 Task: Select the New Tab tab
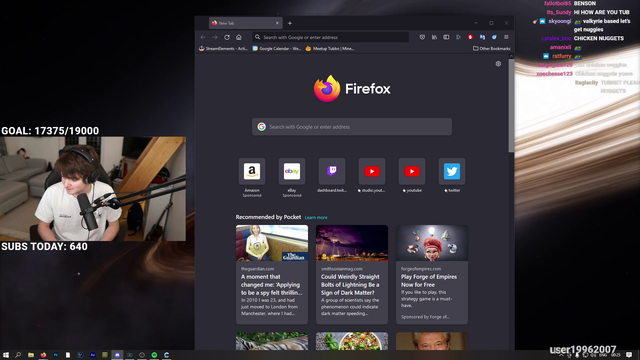click(245, 23)
